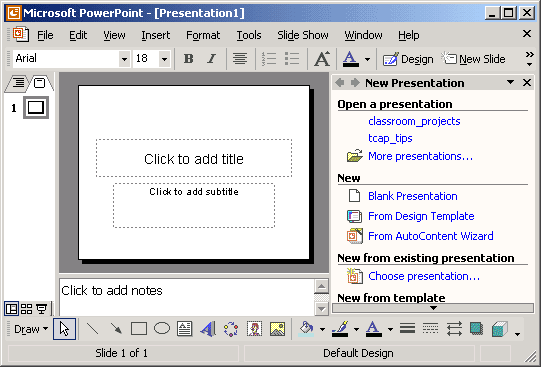The height and width of the screenshot is (367, 541).
Task: Close the New Presentation task pane
Action: [x=527, y=82]
